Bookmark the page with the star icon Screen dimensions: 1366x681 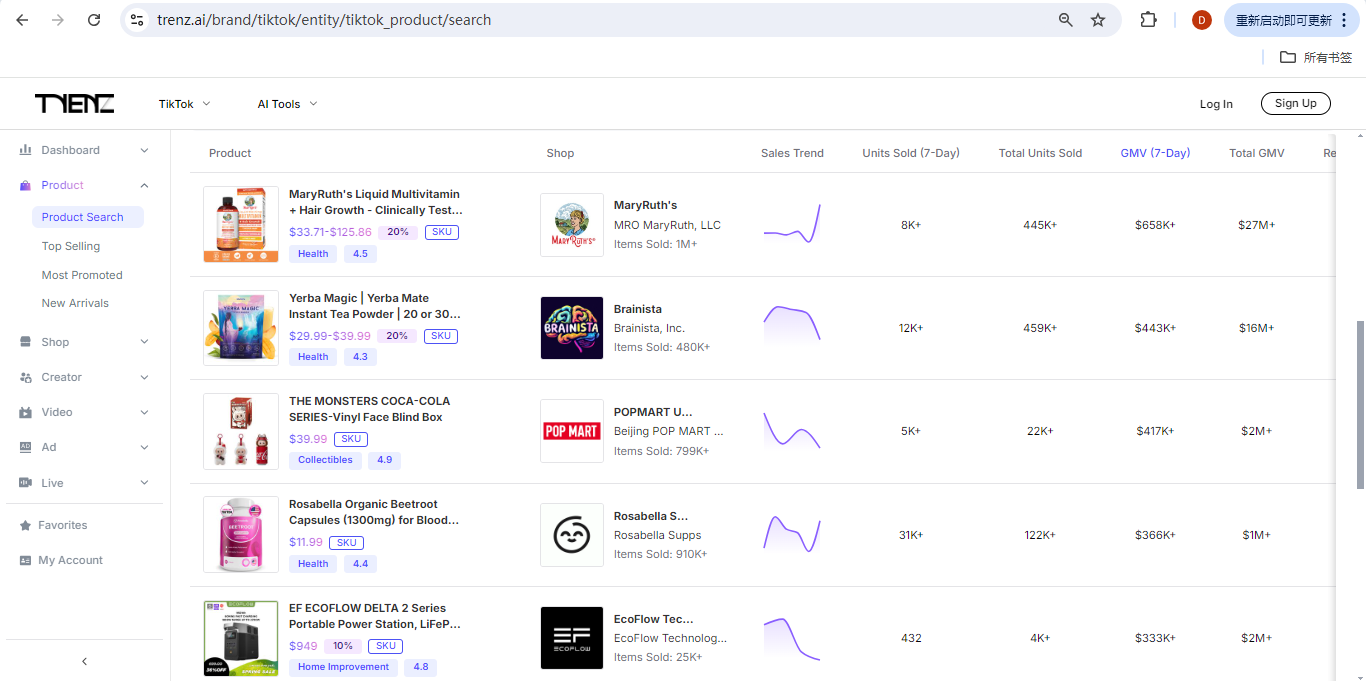click(1098, 20)
